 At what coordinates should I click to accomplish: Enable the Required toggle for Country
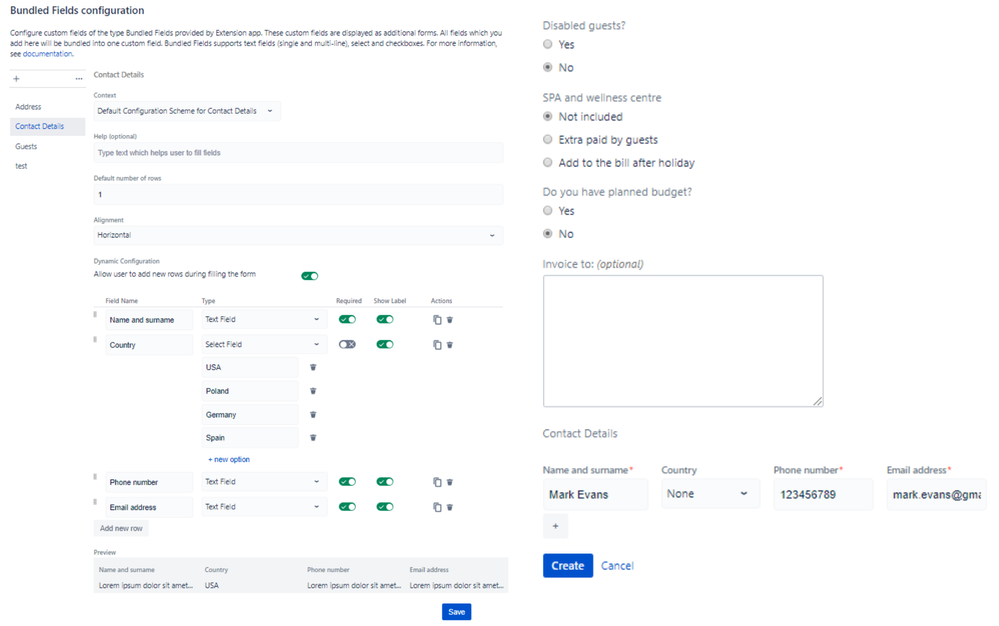click(347, 344)
